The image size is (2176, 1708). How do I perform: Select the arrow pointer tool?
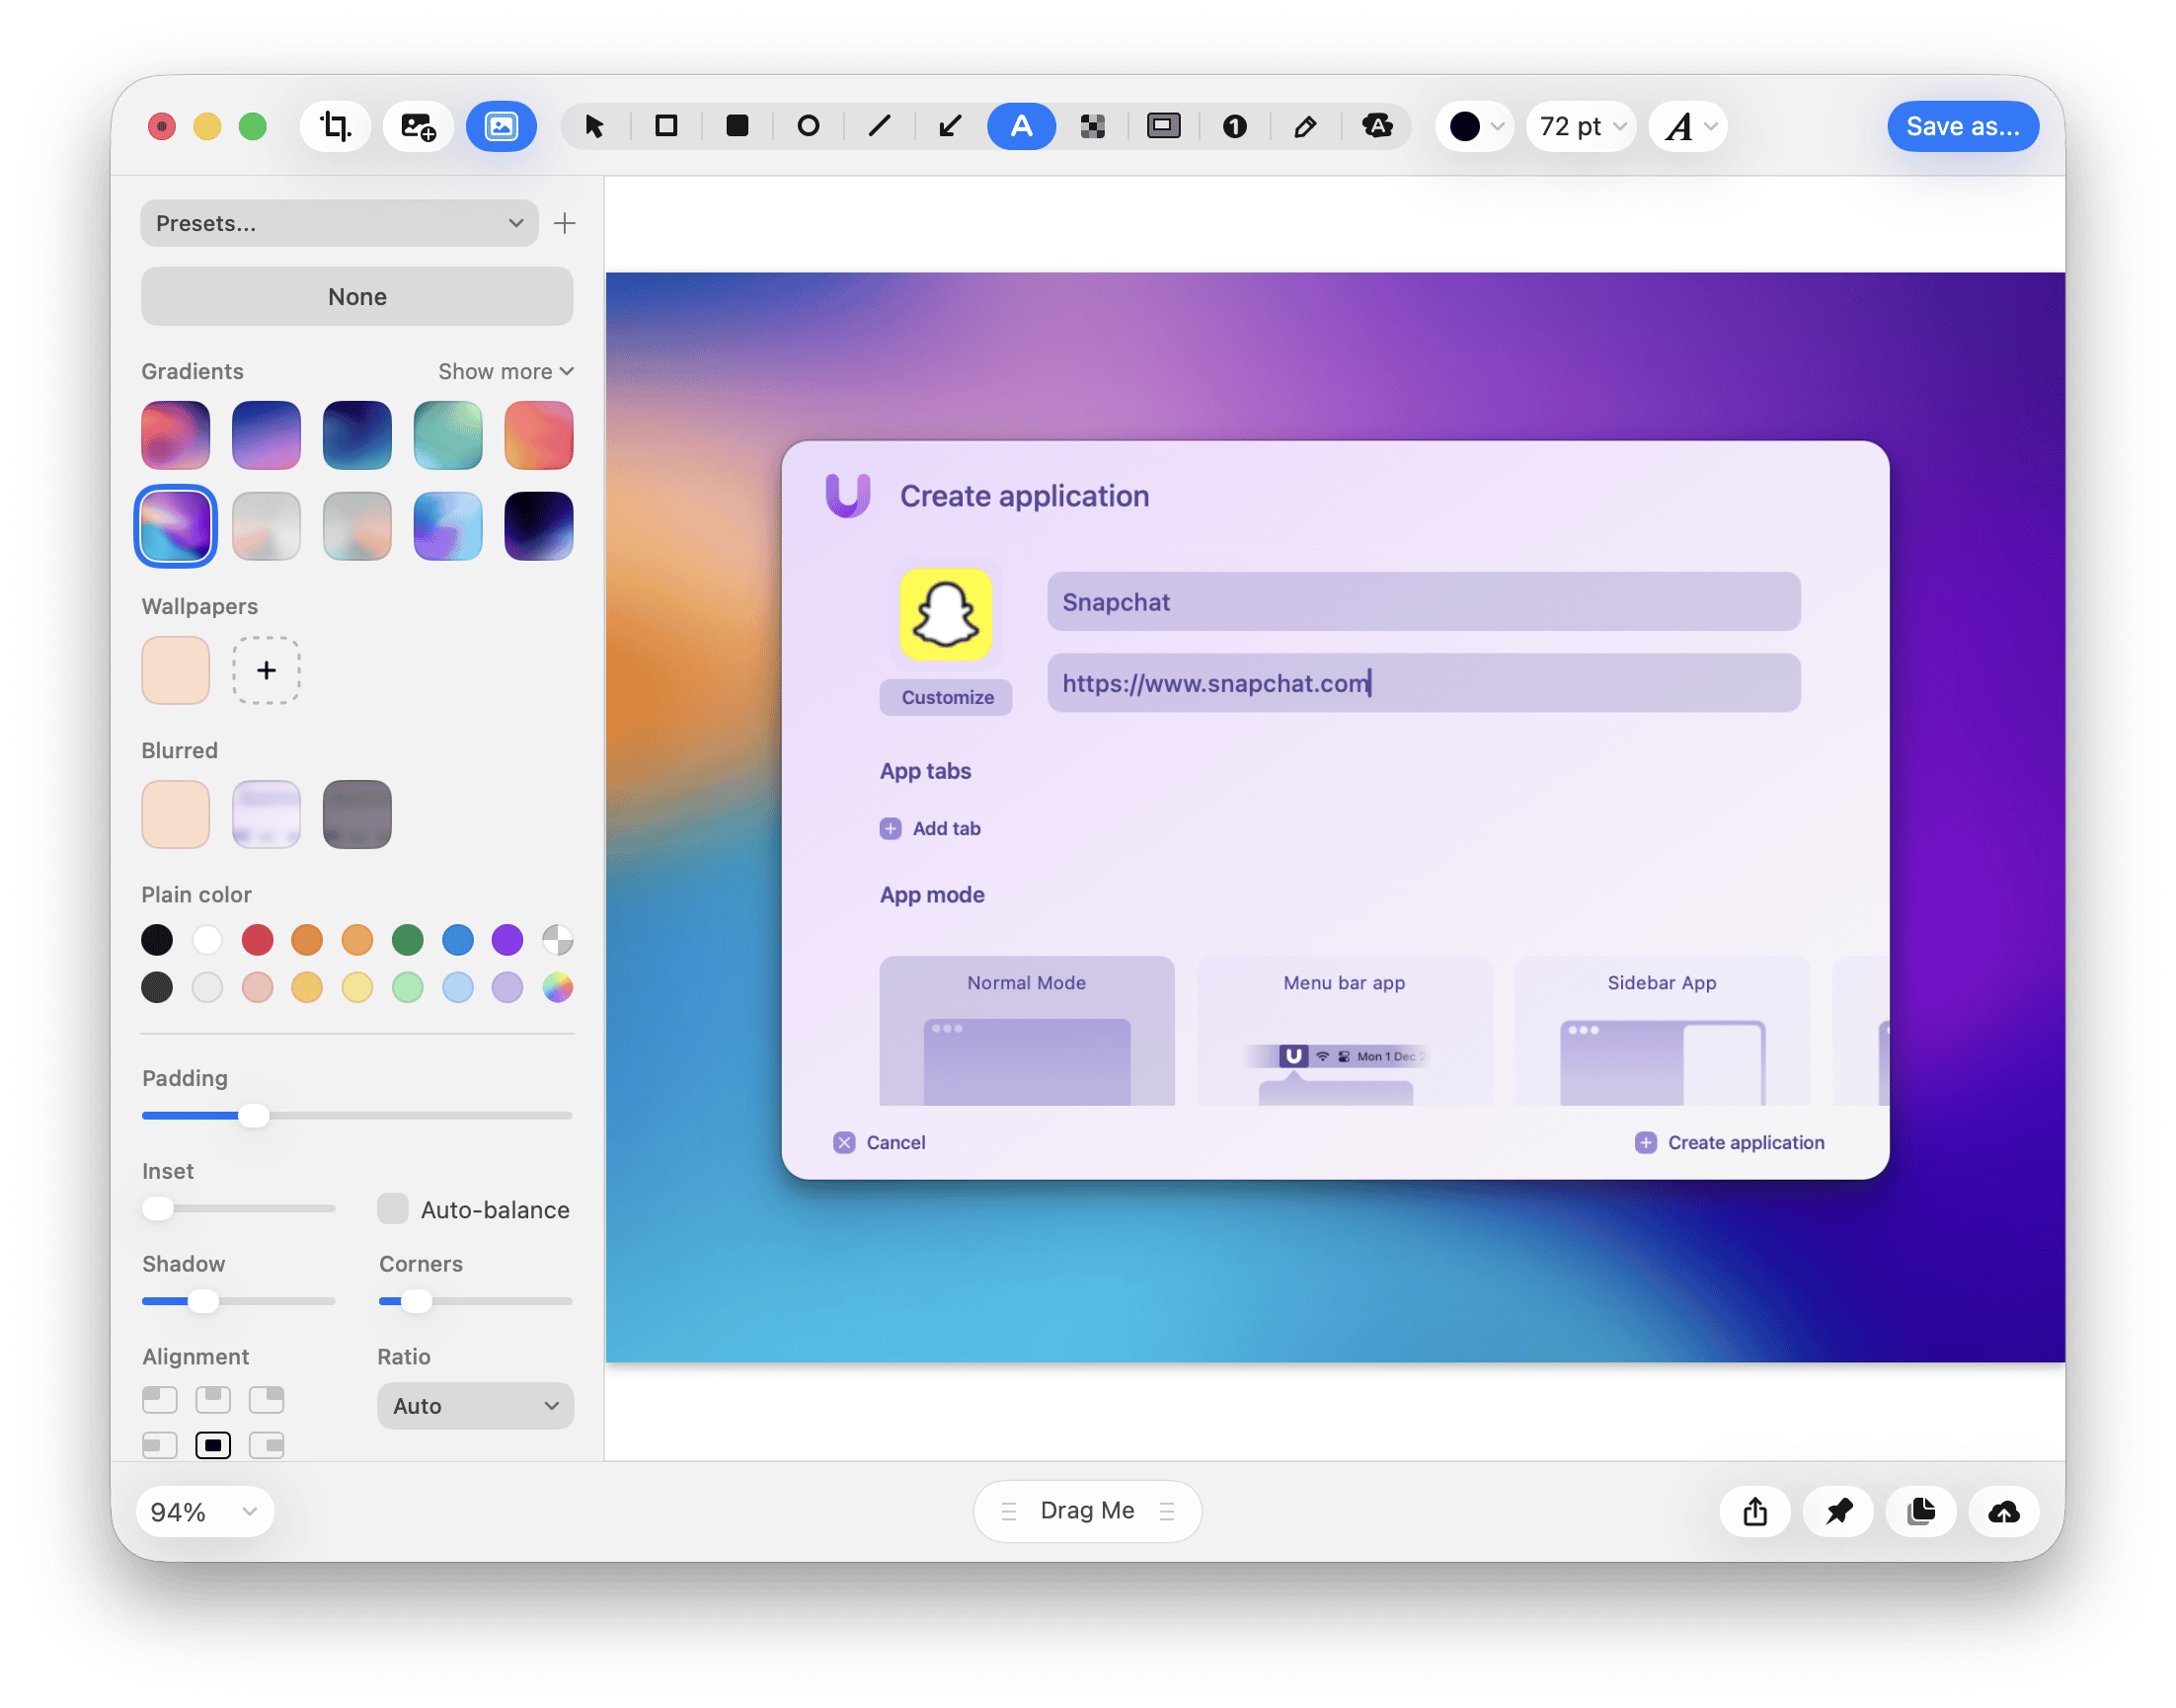click(x=595, y=126)
